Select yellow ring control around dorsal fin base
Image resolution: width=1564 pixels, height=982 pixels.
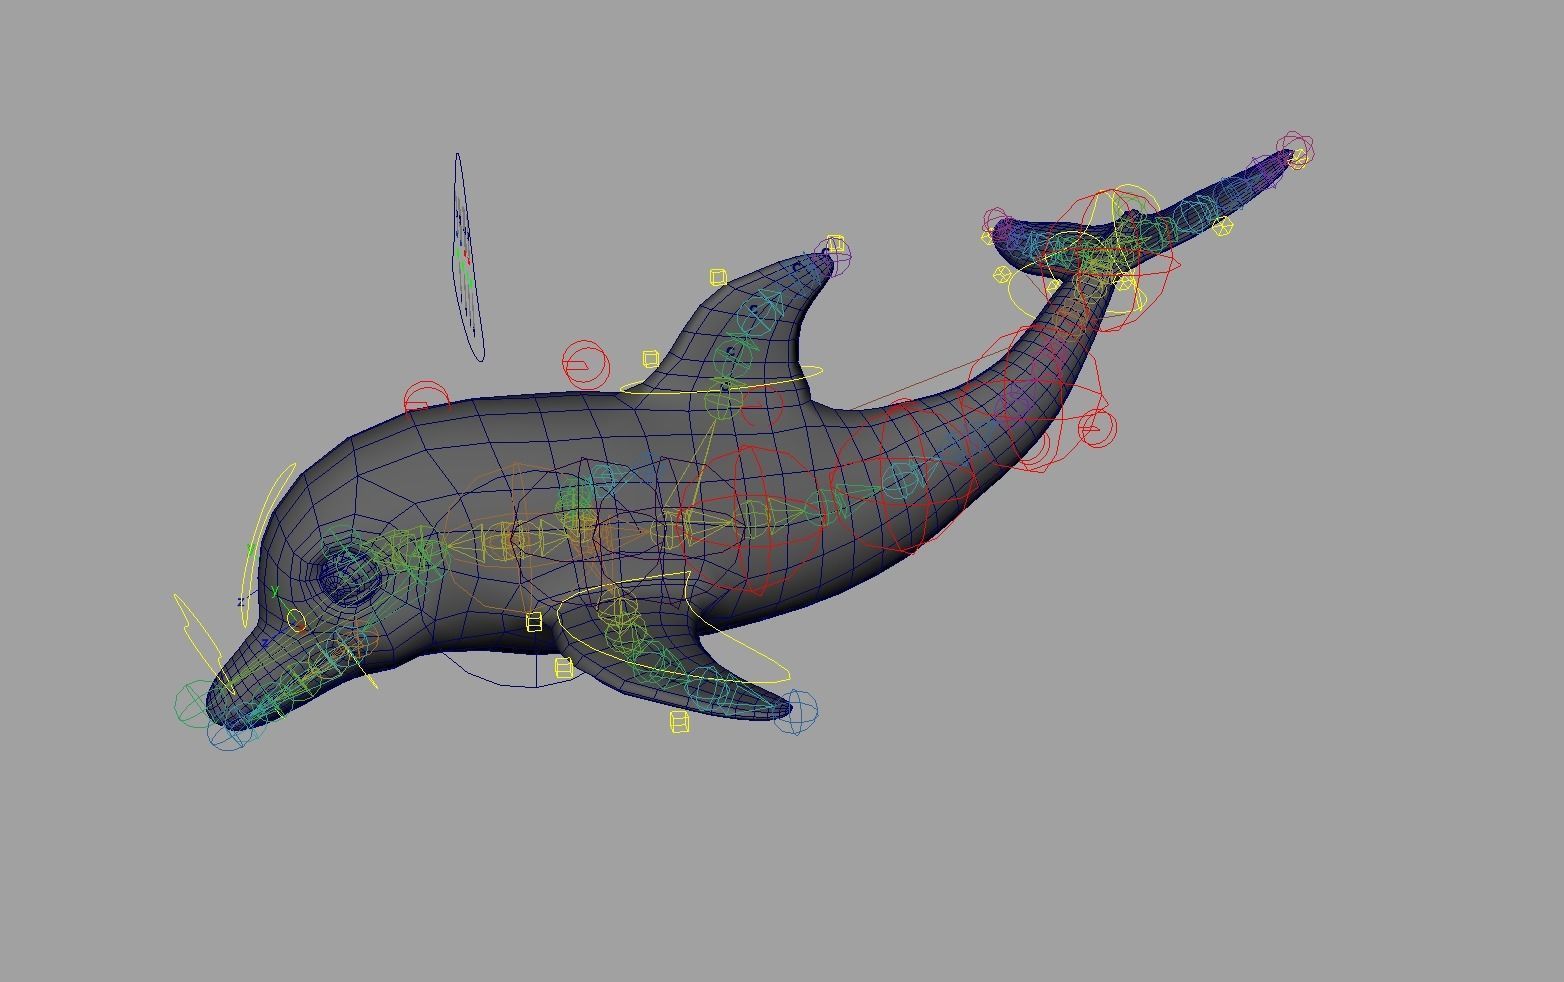point(722,381)
